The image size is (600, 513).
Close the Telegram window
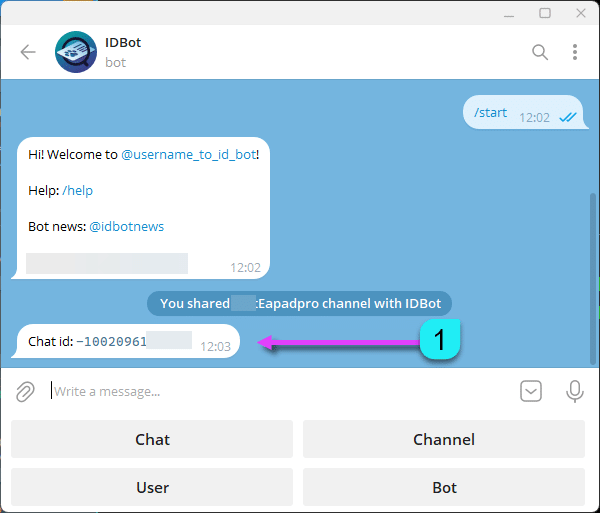[579, 13]
